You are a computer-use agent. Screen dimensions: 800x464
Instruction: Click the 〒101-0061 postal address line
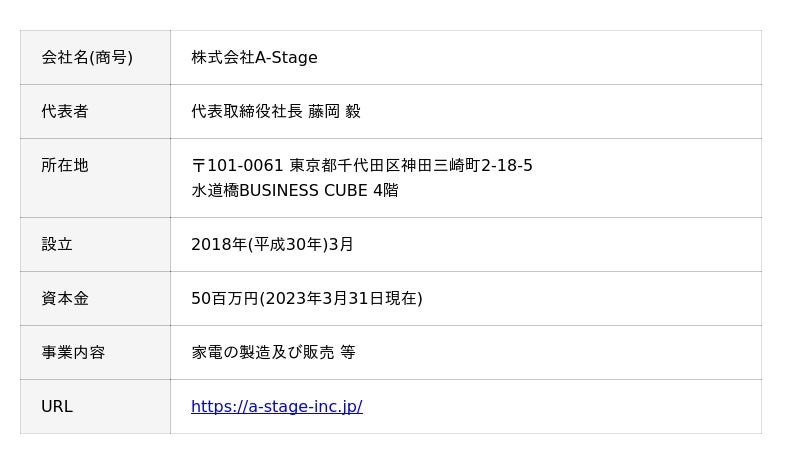(x=361, y=166)
